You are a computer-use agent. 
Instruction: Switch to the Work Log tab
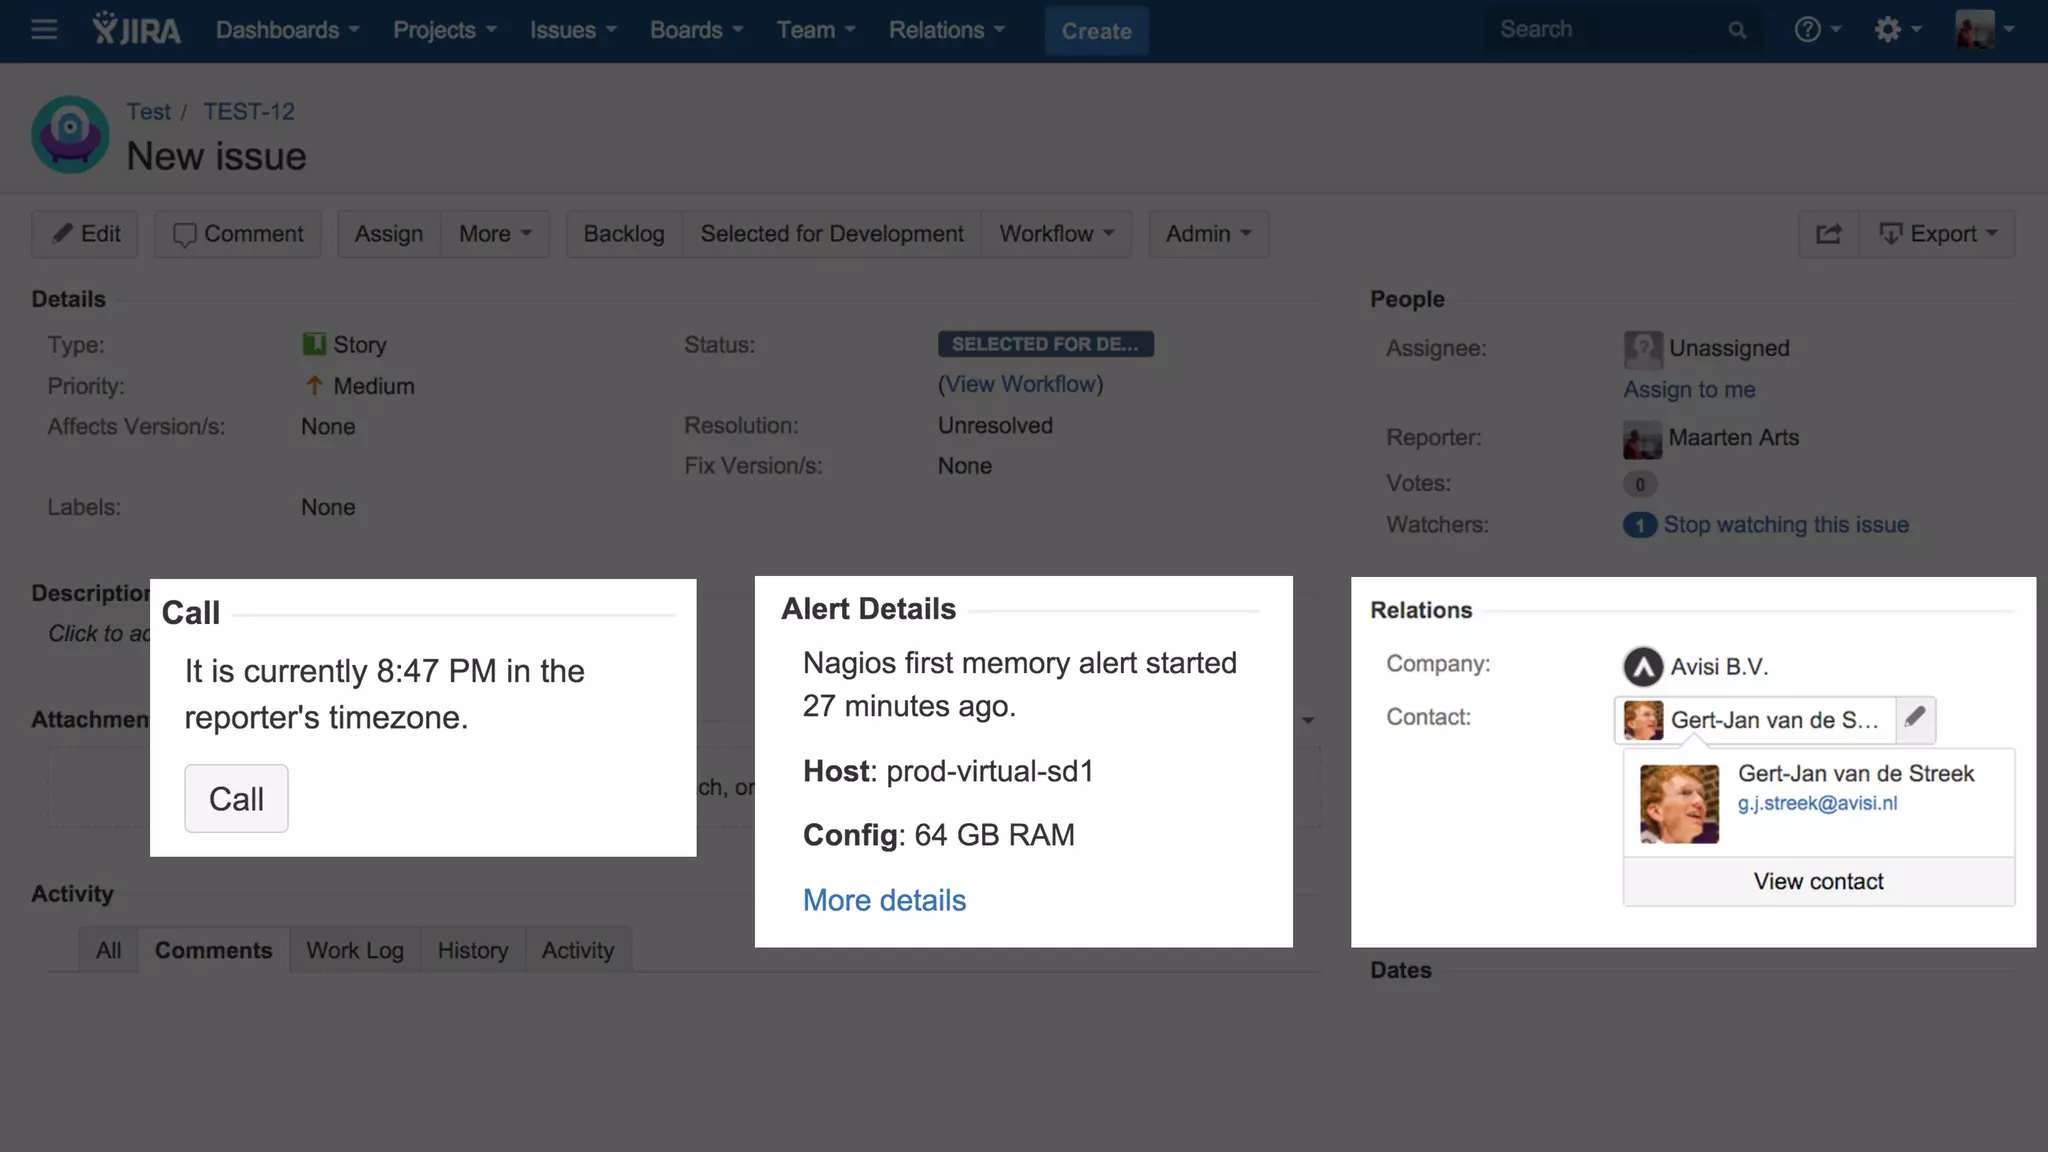tap(355, 950)
